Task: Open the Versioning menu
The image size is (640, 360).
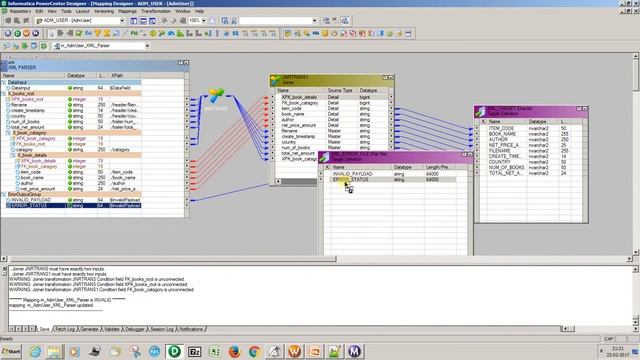Action: tap(104, 11)
